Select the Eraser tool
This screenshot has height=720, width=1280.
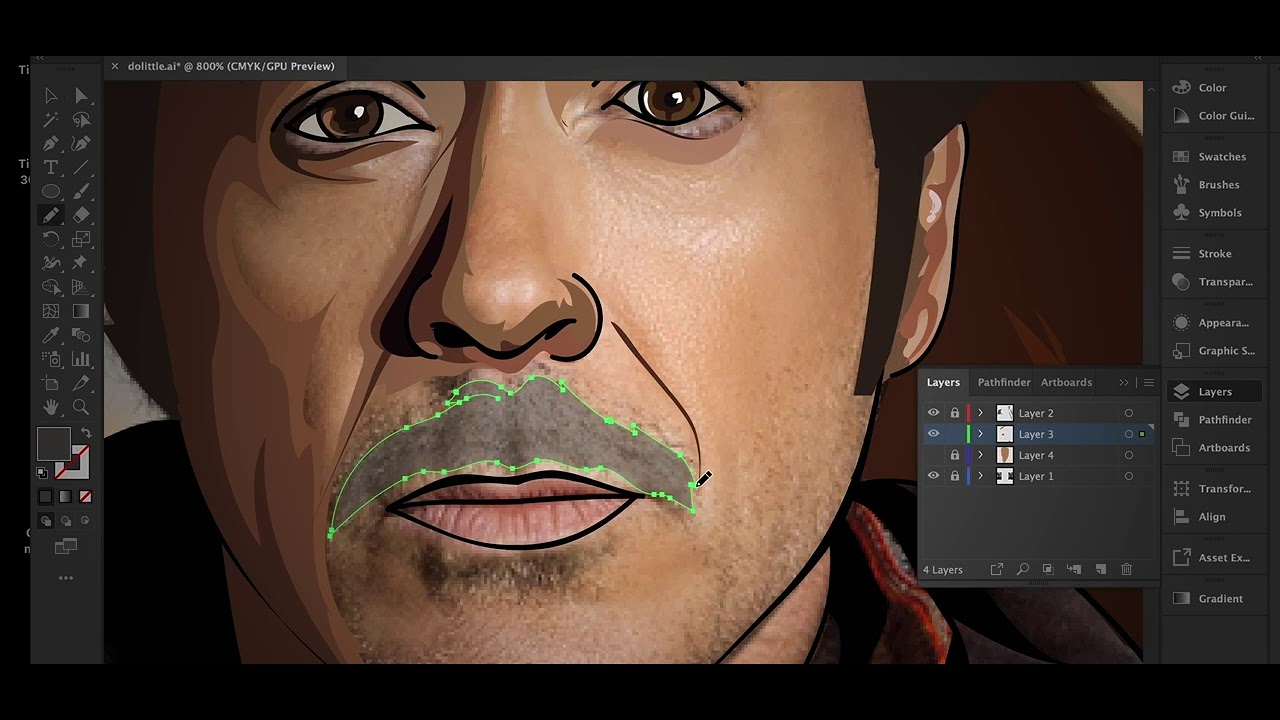(x=81, y=215)
